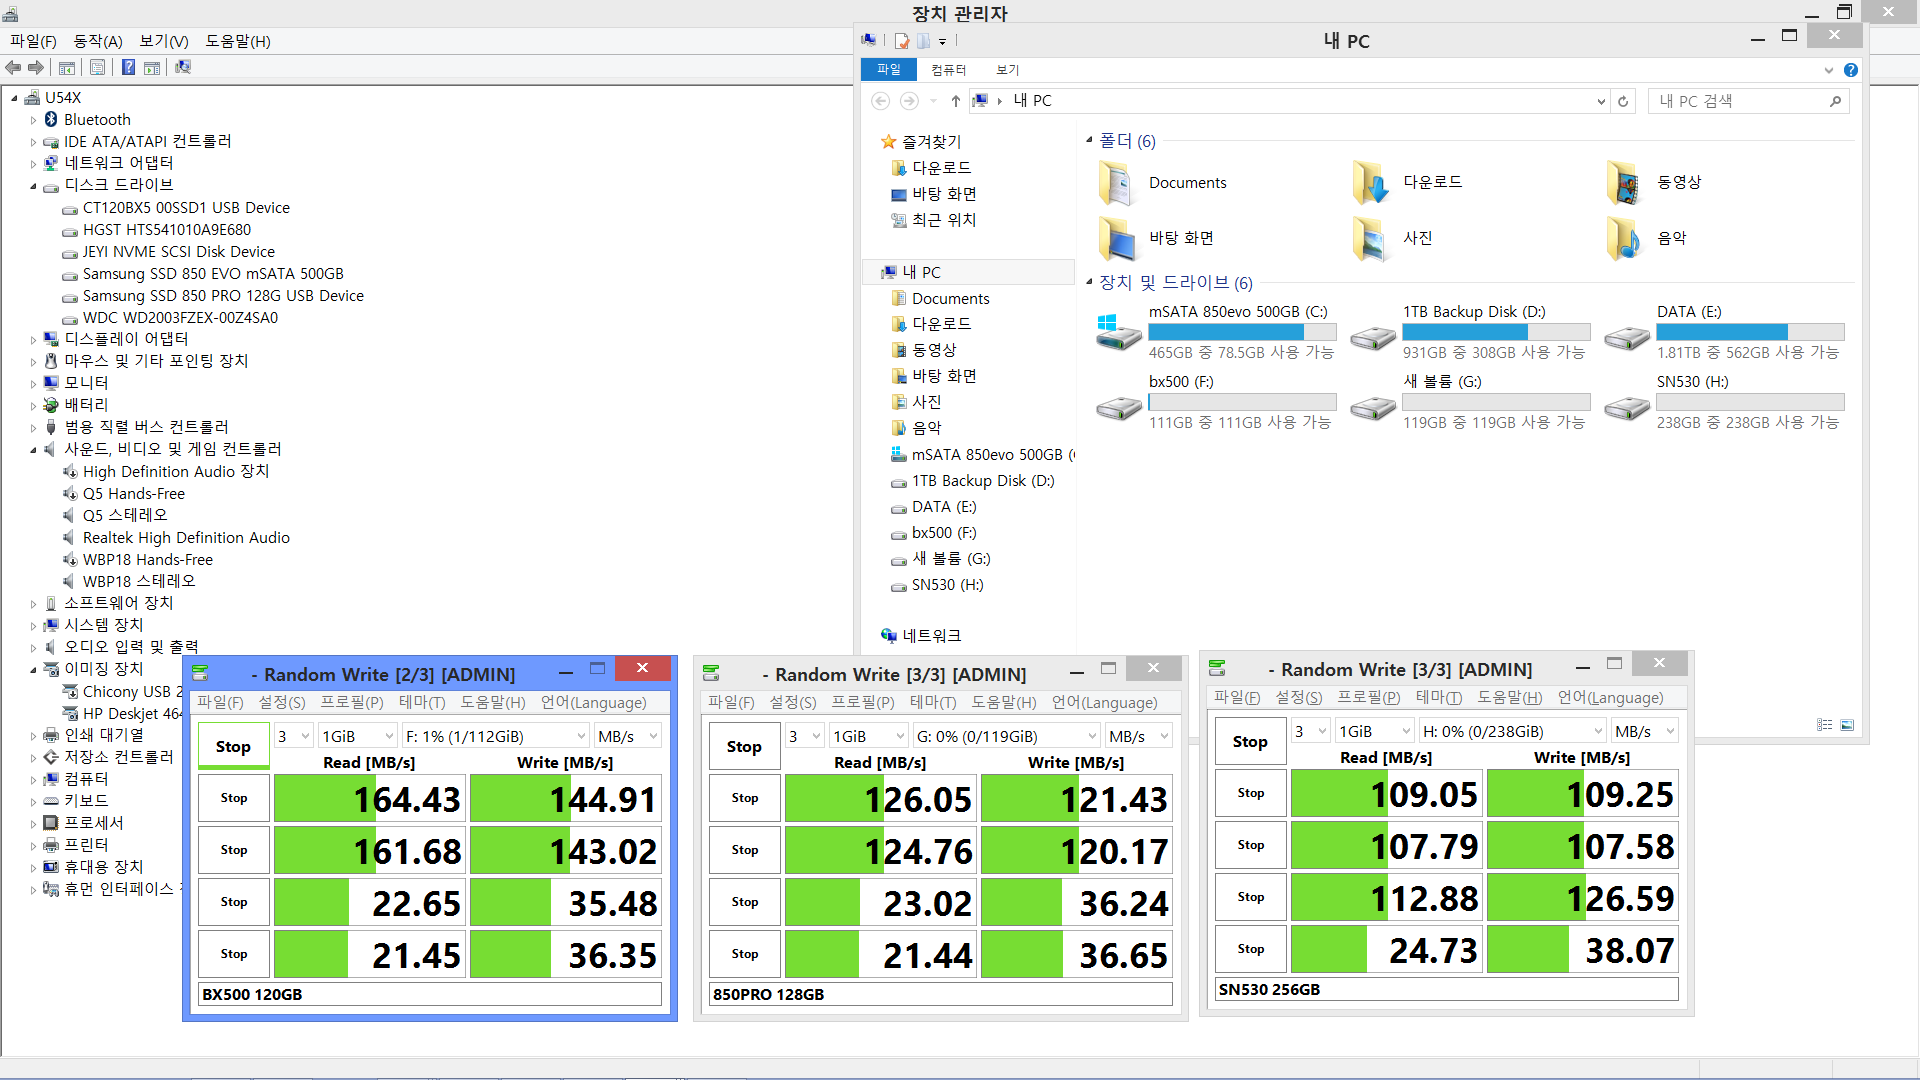This screenshot has height=1080, width=1920.
Task: Open the test count dropdown in BX500 window
Action: [x=293, y=736]
